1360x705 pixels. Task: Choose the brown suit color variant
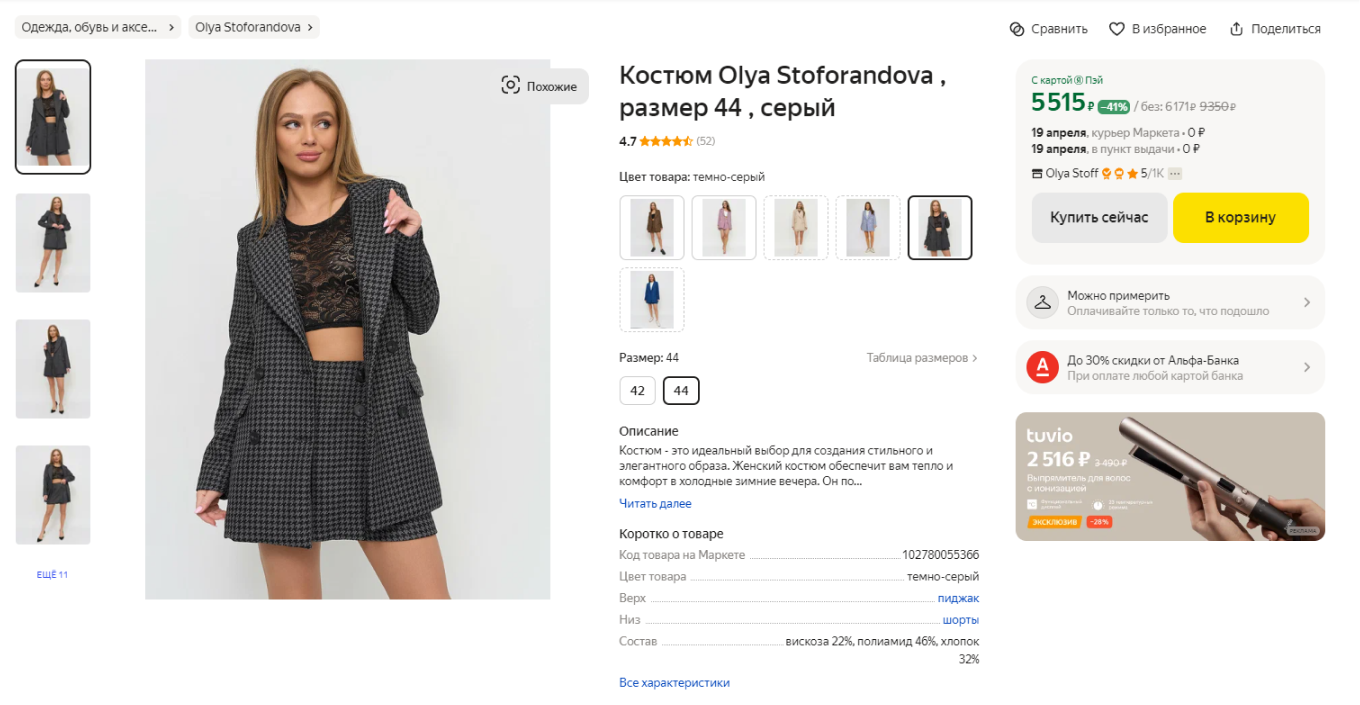pos(652,228)
